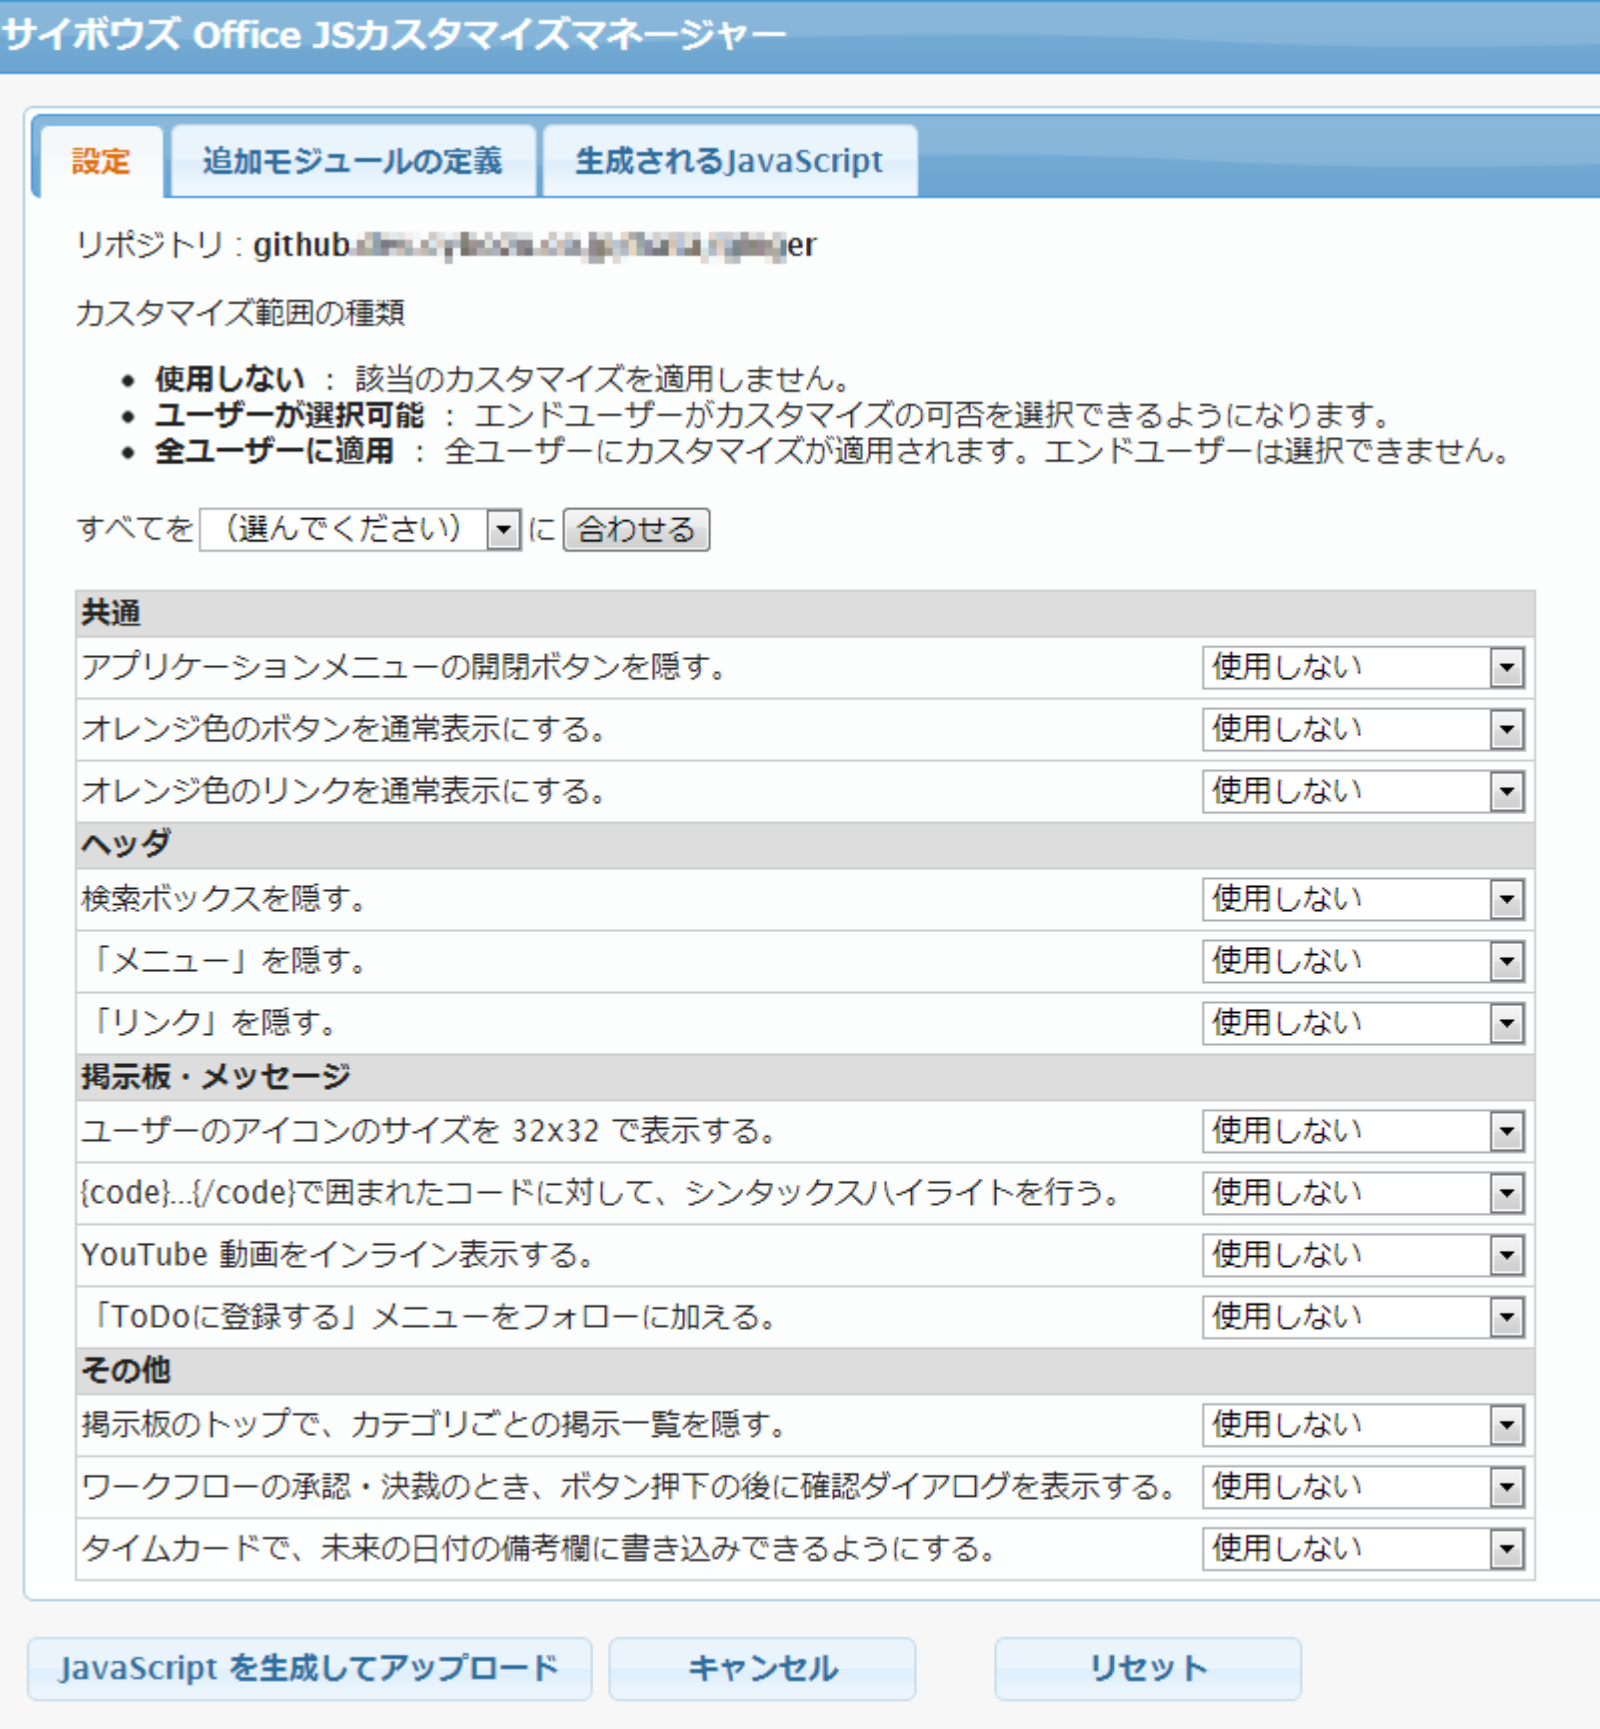Screen dimensions: 1600x1729
Task: Open dropdown for ユーザーのアイコンのサイズ 32x32
Action: tap(1363, 1131)
